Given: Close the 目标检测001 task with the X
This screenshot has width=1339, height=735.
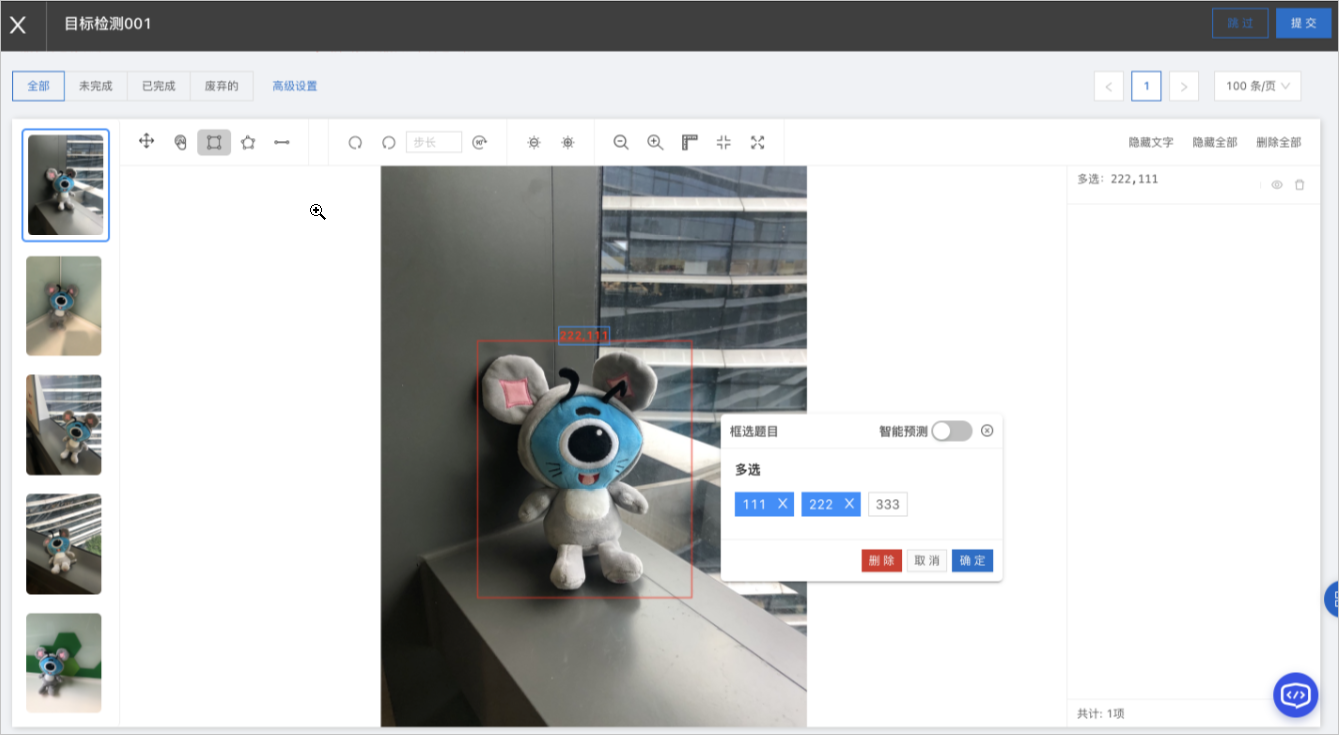Looking at the screenshot, I should click(18, 25).
